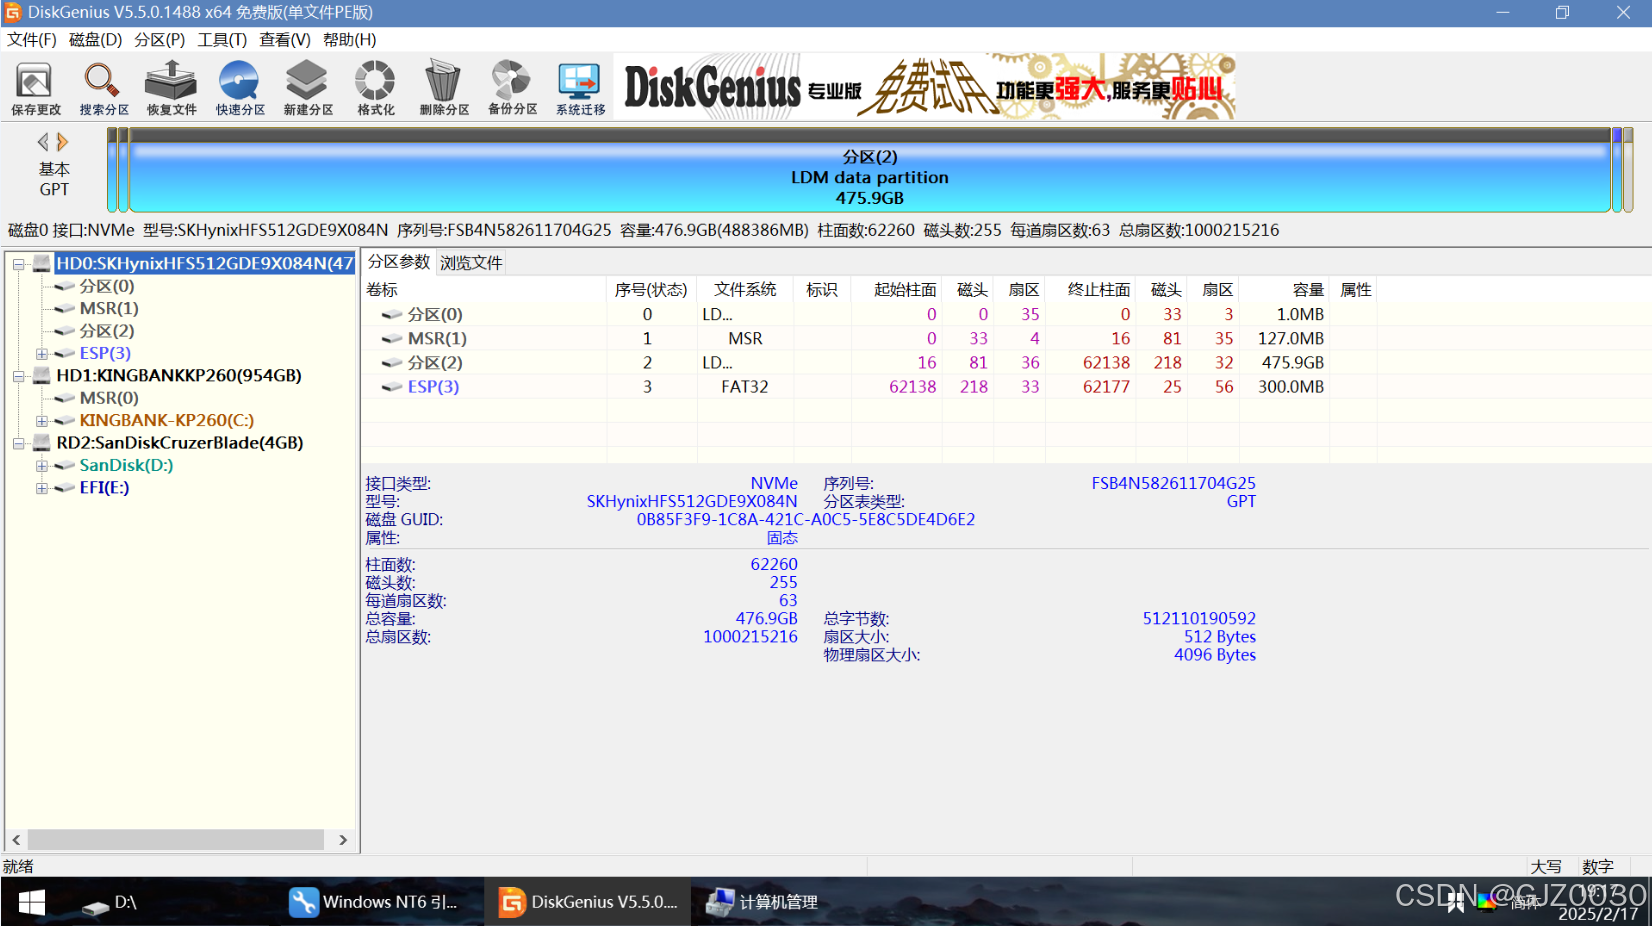Switch to the 浏览文件 tab

point(471,263)
